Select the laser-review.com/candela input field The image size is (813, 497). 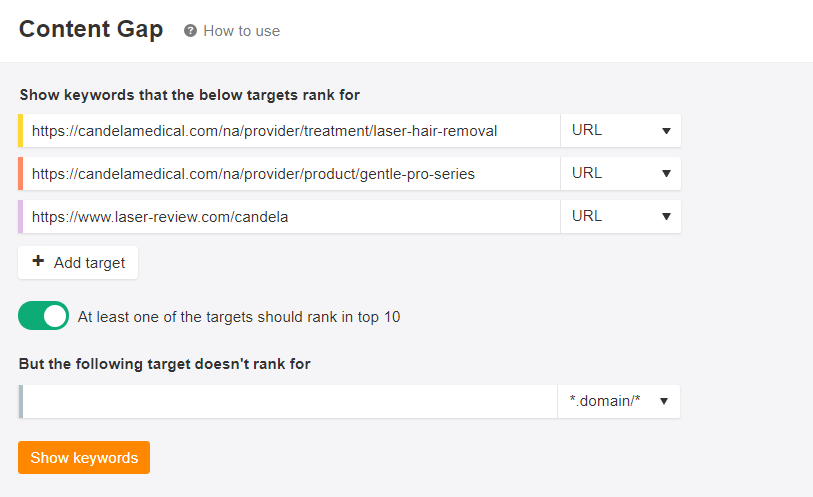click(x=290, y=216)
